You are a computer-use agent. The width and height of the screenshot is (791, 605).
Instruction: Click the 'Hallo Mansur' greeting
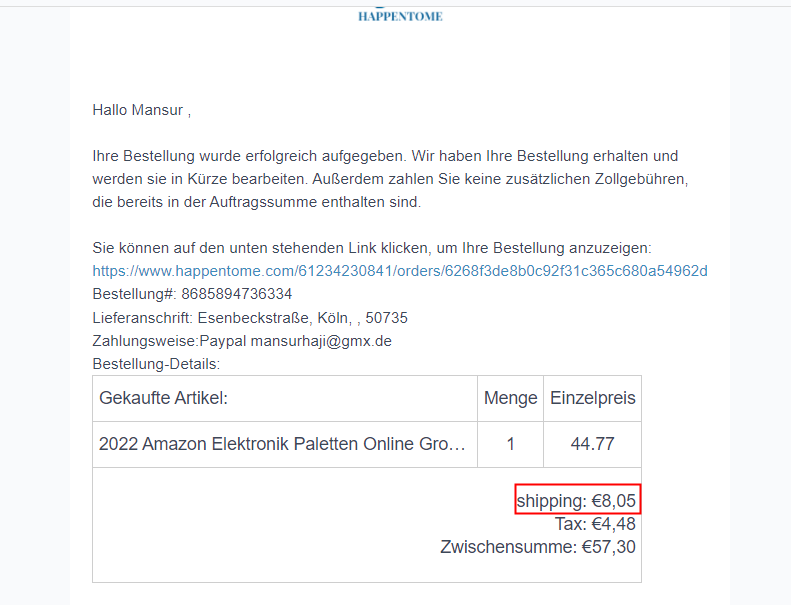141,110
